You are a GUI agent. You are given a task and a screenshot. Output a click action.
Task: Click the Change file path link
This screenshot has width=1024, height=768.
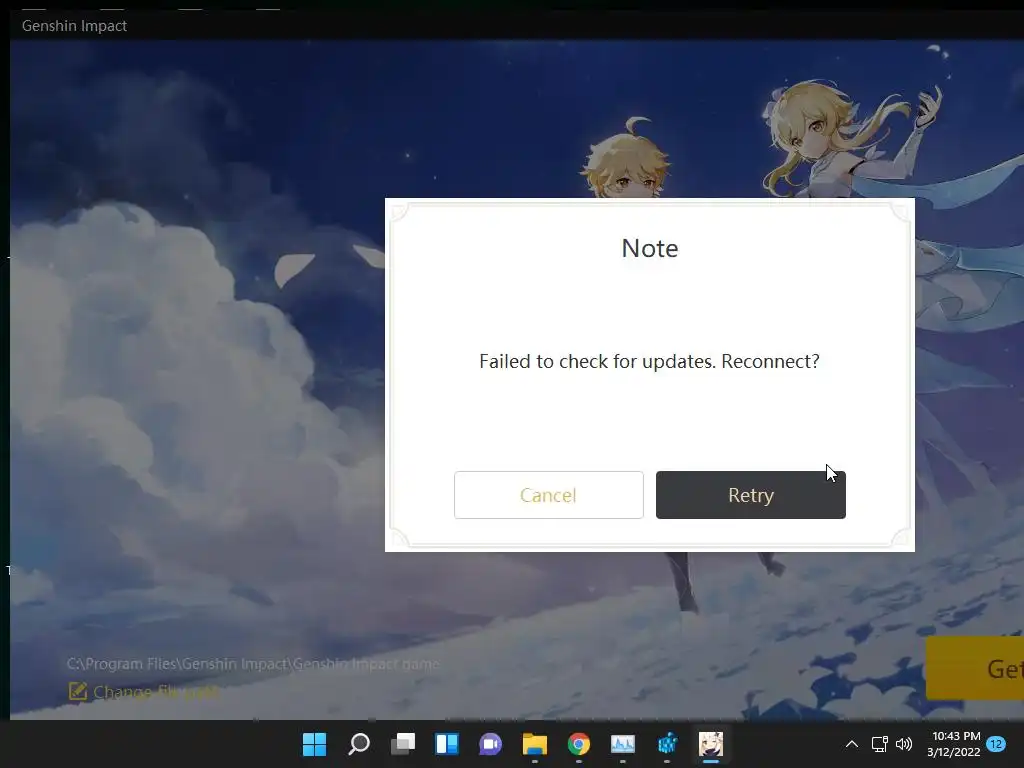[157, 692]
